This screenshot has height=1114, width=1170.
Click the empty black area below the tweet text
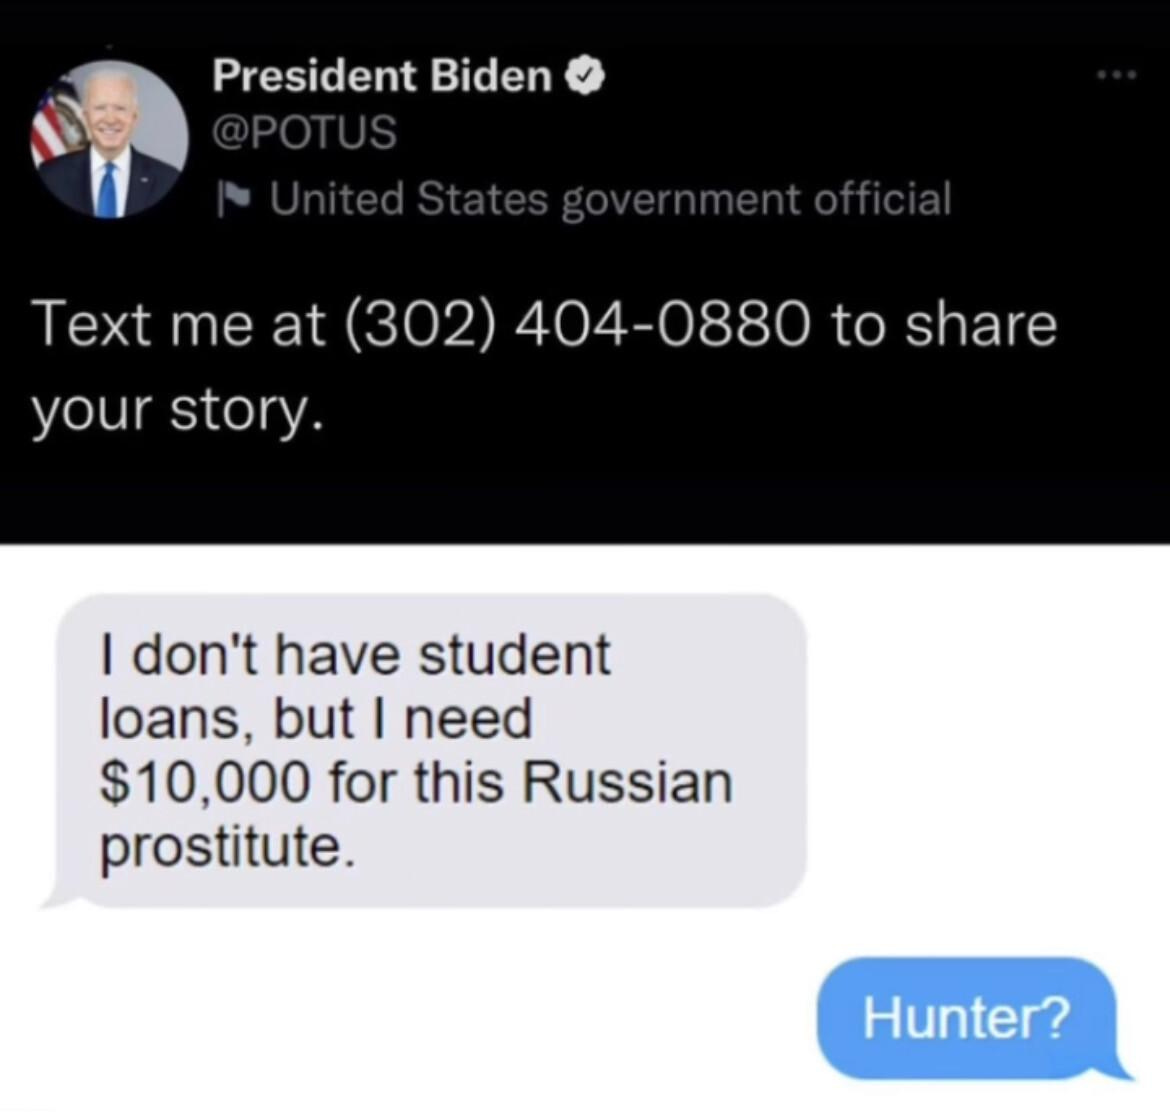pyautogui.click(x=585, y=493)
